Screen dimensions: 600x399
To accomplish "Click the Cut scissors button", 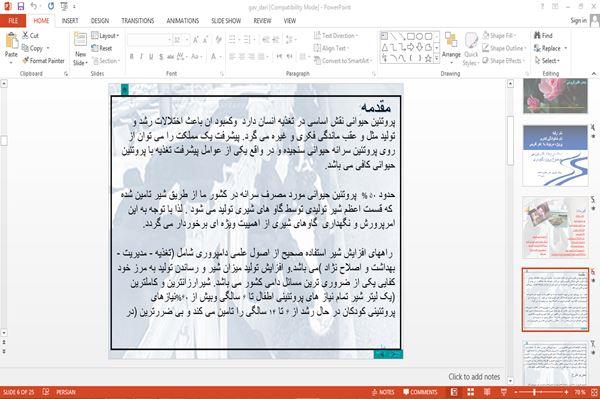I will pos(31,36).
